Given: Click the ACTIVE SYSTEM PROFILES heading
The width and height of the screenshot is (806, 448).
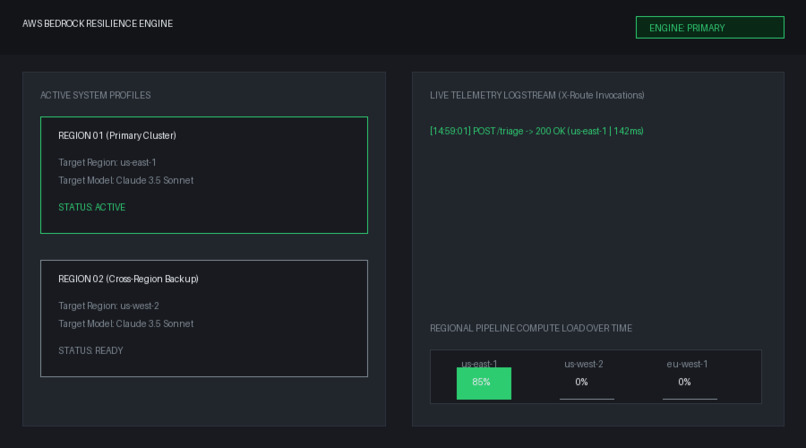Looking at the screenshot, I should [x=96, y=95].
